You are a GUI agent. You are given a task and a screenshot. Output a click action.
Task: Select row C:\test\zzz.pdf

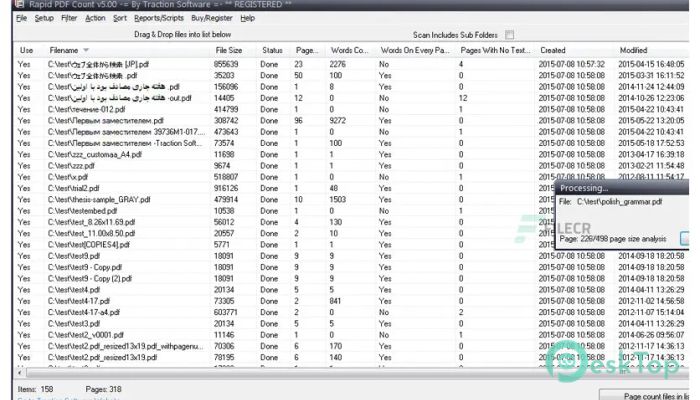pyautogui.click(x=352, y=166)
